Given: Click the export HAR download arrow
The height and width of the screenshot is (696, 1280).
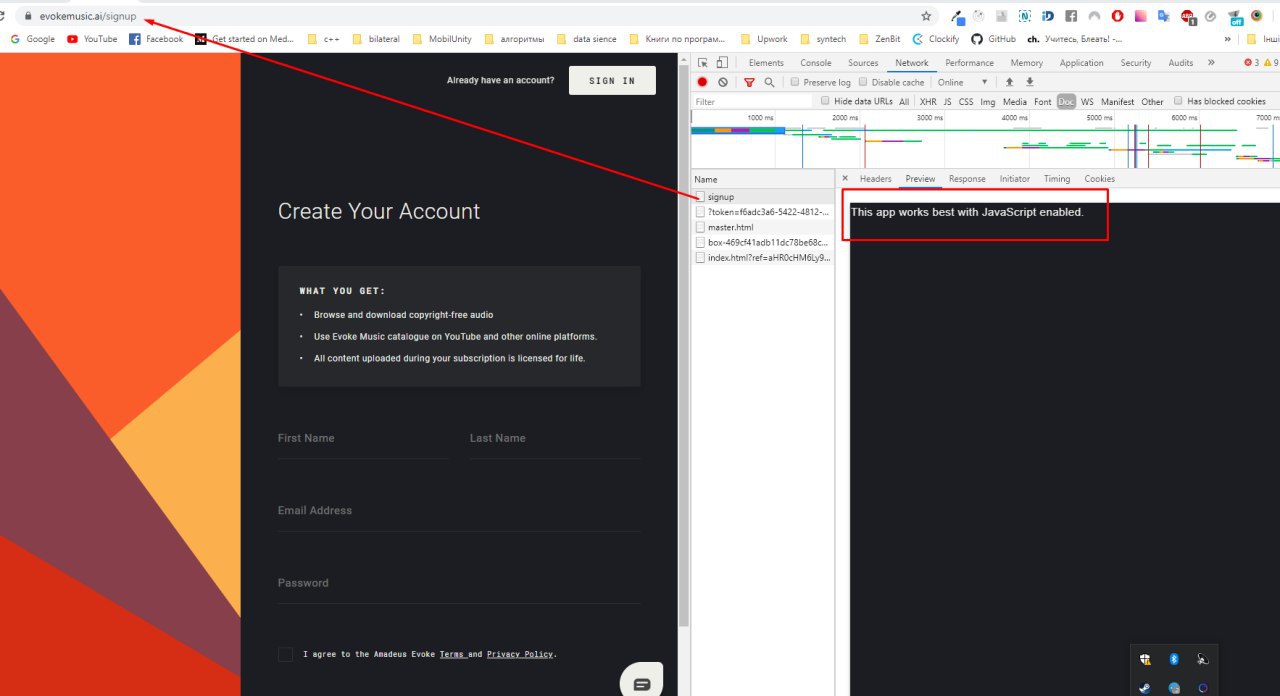Looking at the screenshot, I should 1030,82.
